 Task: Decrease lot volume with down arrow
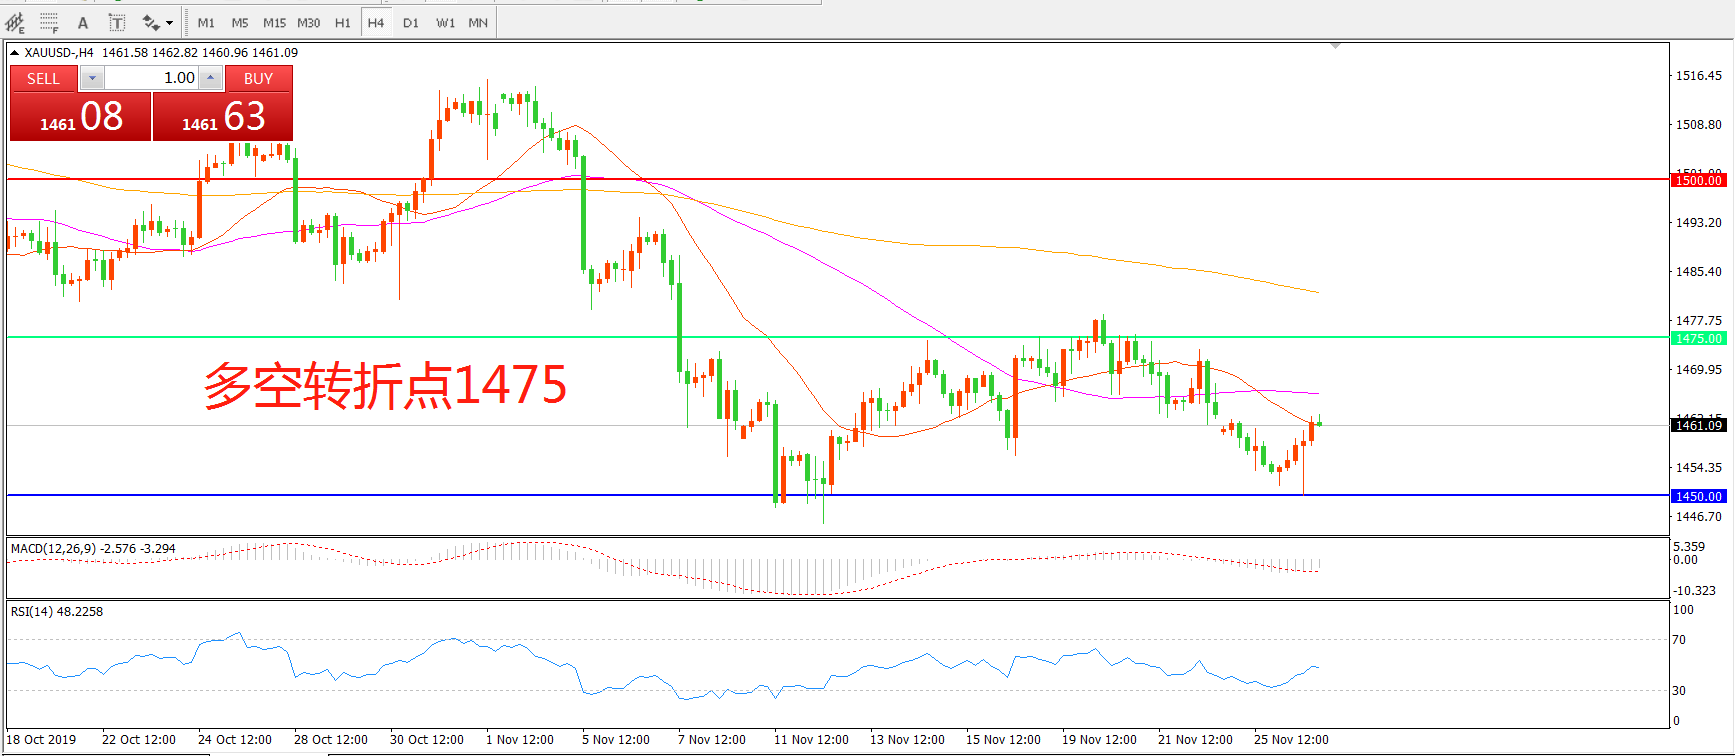point(92,78)
